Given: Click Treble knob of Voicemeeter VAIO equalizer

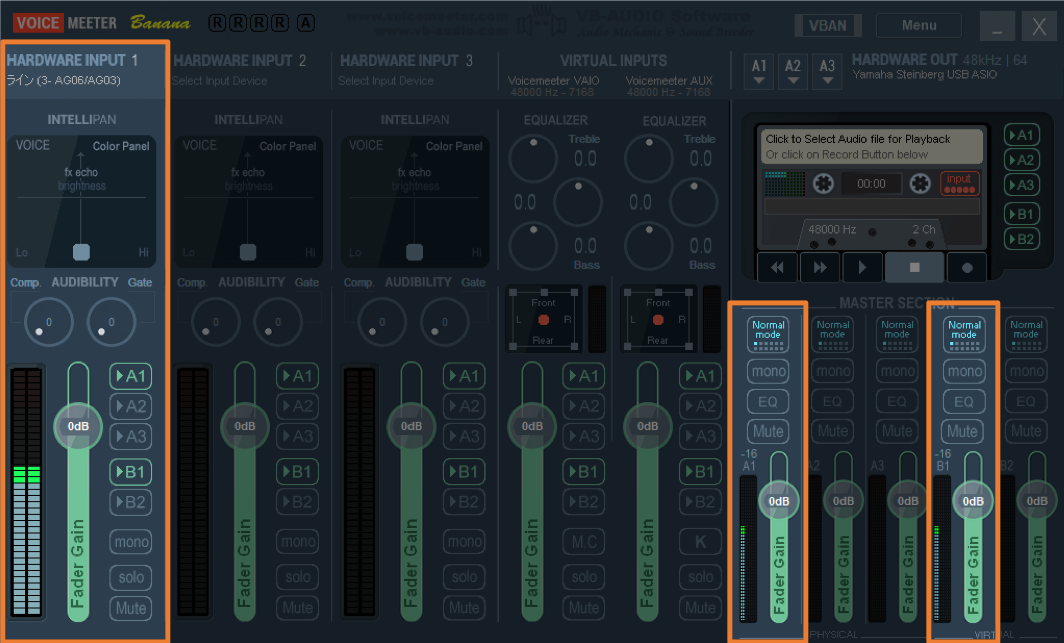Looking at the screenshot, I should (x=533, y=159).
